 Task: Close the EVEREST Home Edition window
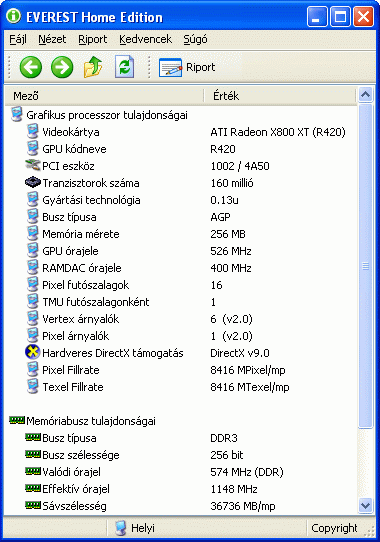[x=363, y=16]
